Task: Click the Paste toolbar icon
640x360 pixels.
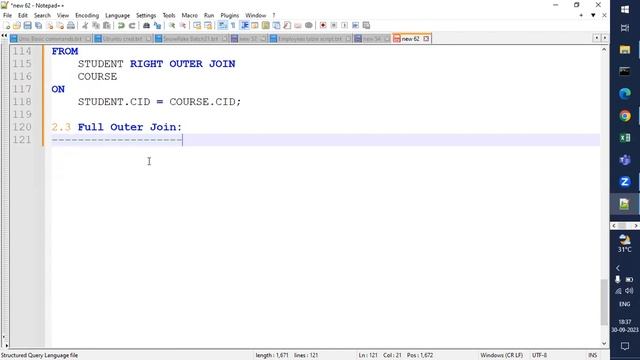Action: [x=107, y=25]
